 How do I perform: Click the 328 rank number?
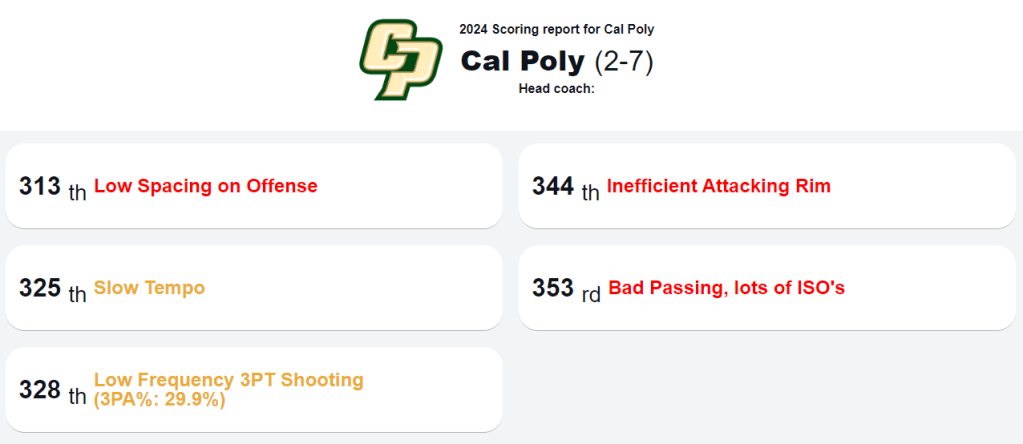(x=40, y=390)
